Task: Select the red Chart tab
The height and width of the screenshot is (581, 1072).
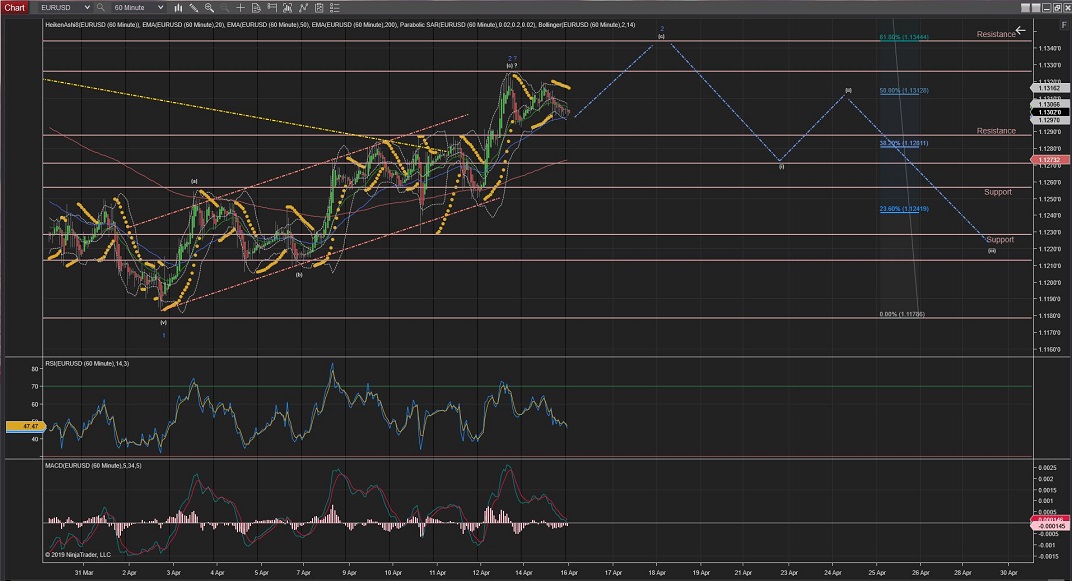Action: tap(14, 7)
